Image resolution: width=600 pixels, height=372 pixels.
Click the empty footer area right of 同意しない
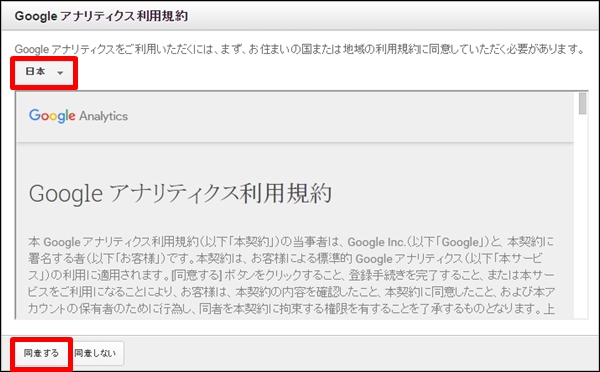point(360,353)
